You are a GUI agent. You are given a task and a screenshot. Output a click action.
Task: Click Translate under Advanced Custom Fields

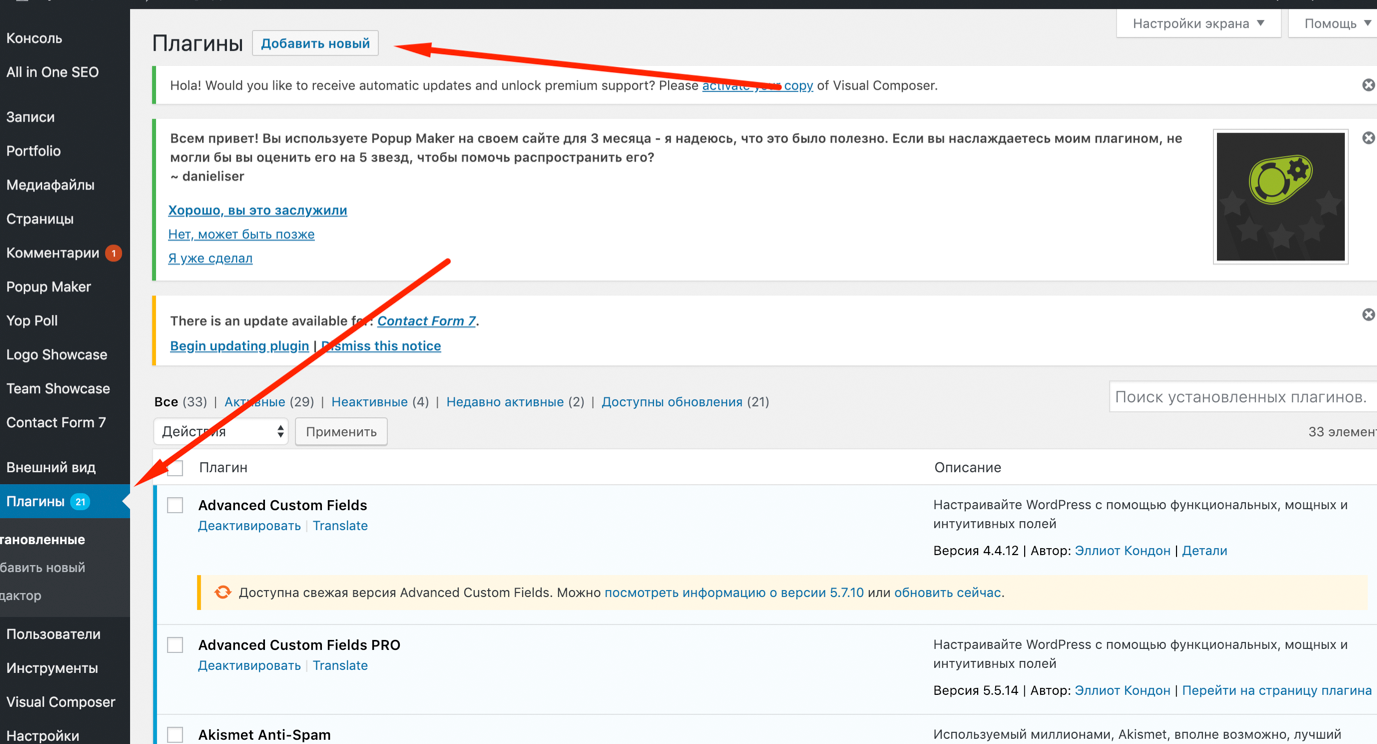pyautogui.click(x=340, y=526)
